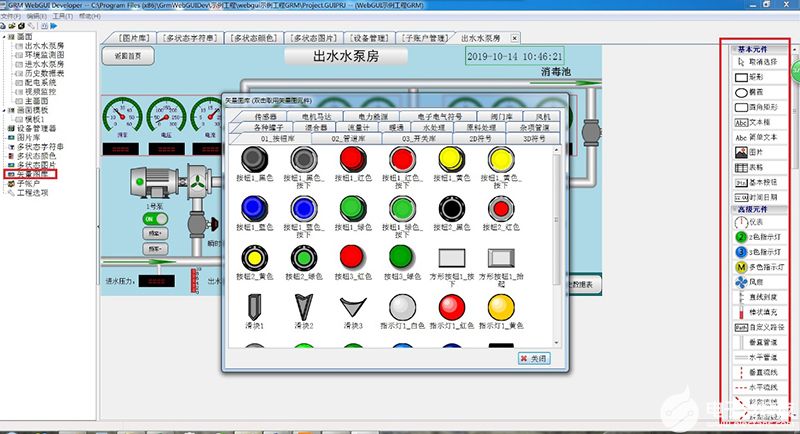Select the 指示灯1_红色 indicator lamp

[x=452, y=307]
